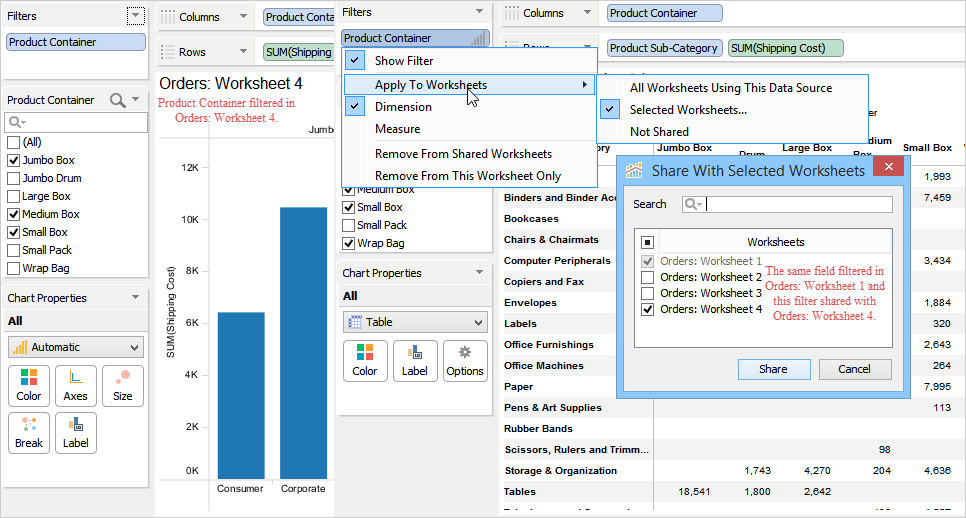Click the Color button in the left Chart Properties
Screen dimensions: 966x518
coord(28,386)
